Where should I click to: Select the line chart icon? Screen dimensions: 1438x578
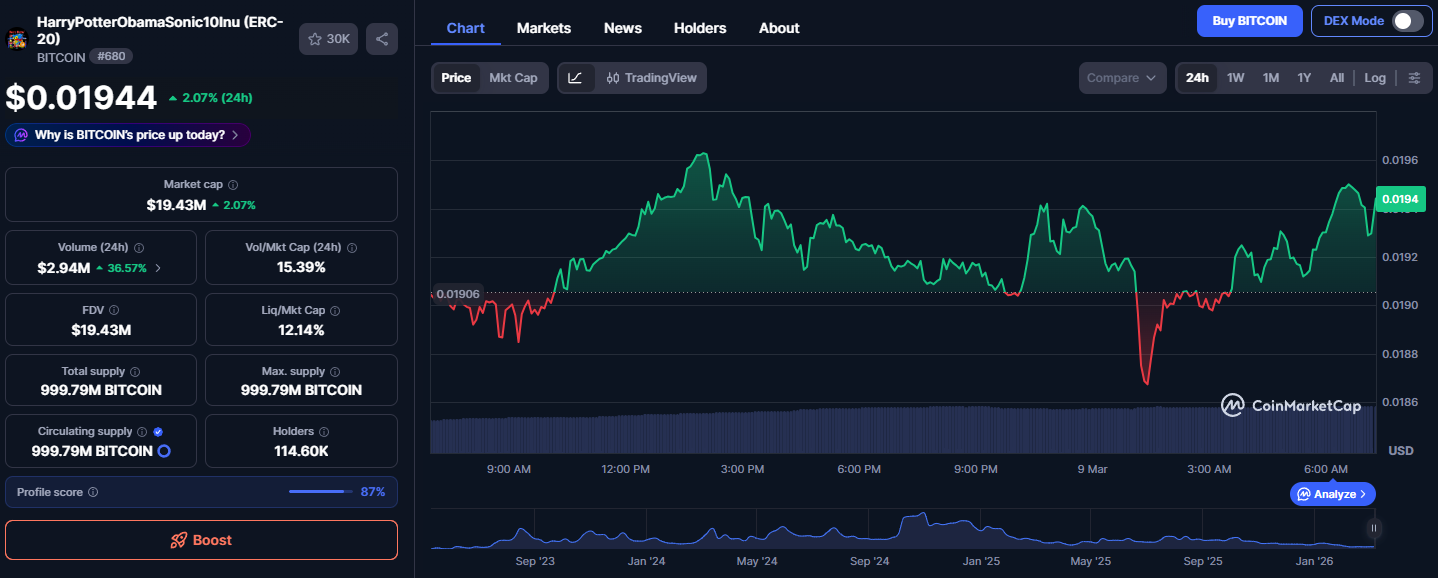click(576, 78)
